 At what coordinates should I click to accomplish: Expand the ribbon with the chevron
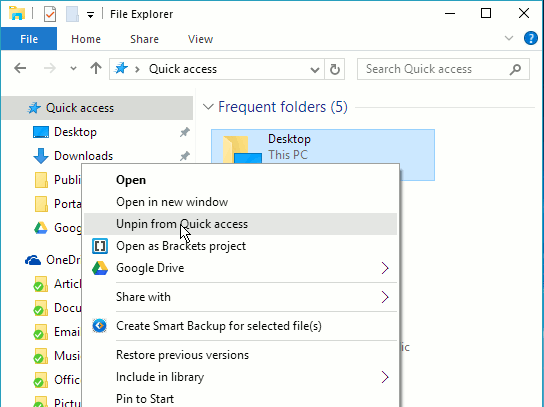pos(509,38)
